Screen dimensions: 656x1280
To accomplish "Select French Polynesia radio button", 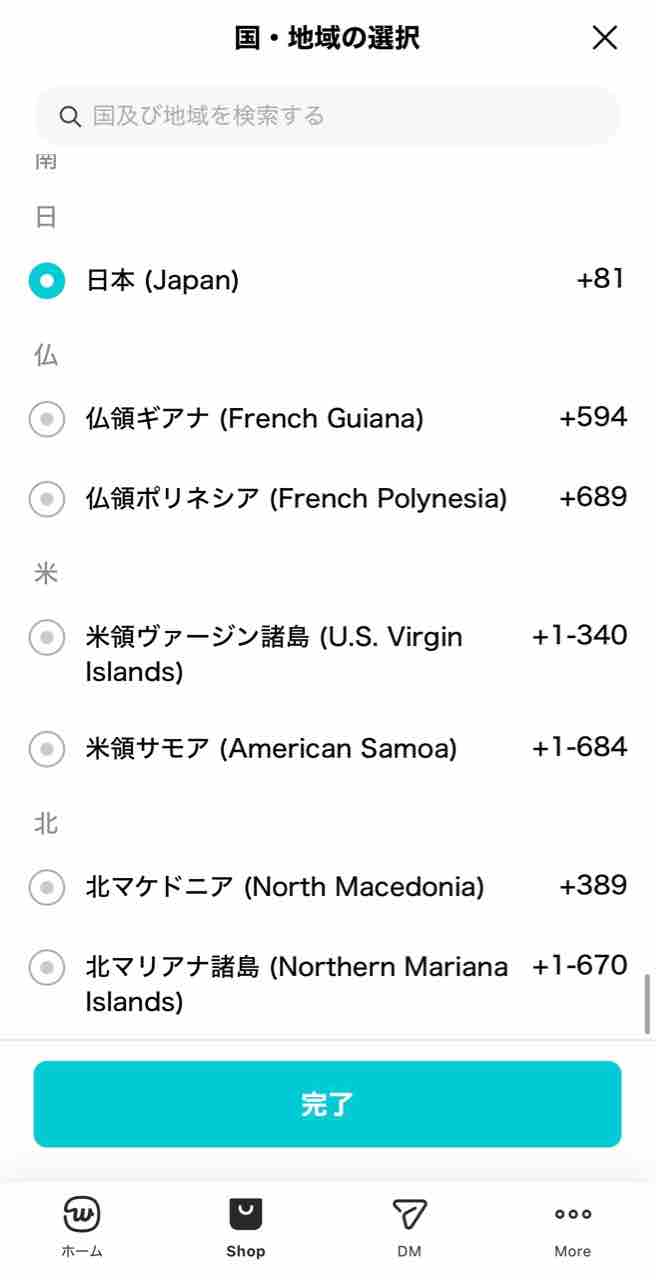I will coord(47,499).
